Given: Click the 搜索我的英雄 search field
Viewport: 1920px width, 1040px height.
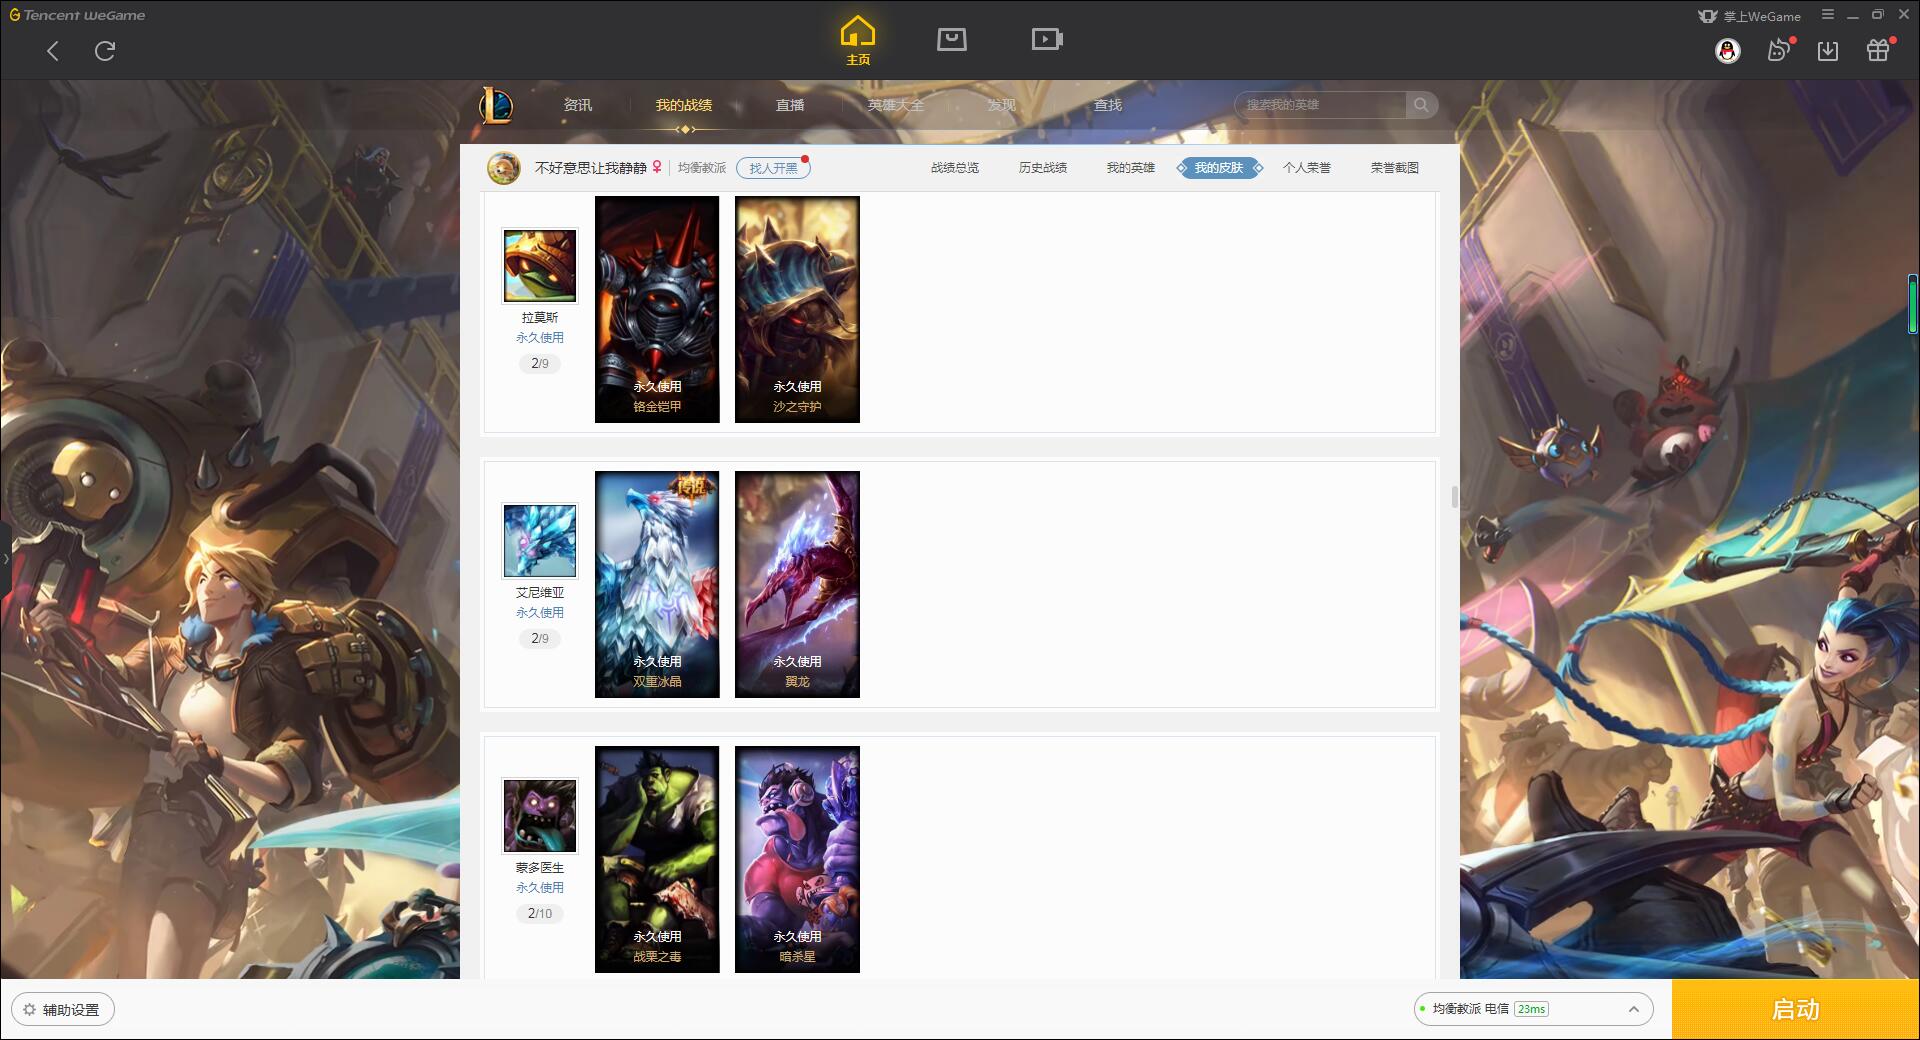Looking at the screenshot, I should coord(1321,105).
